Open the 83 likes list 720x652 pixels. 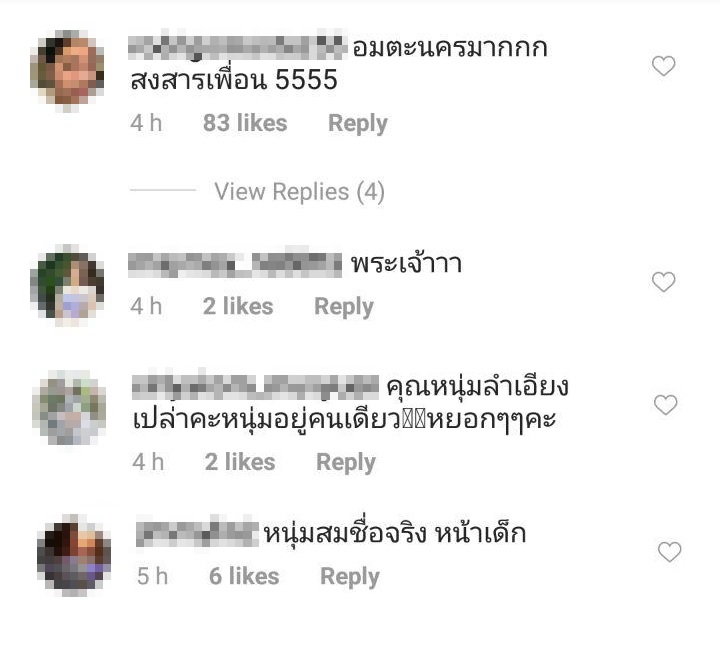pyautogui.click(x=245, y=123)
